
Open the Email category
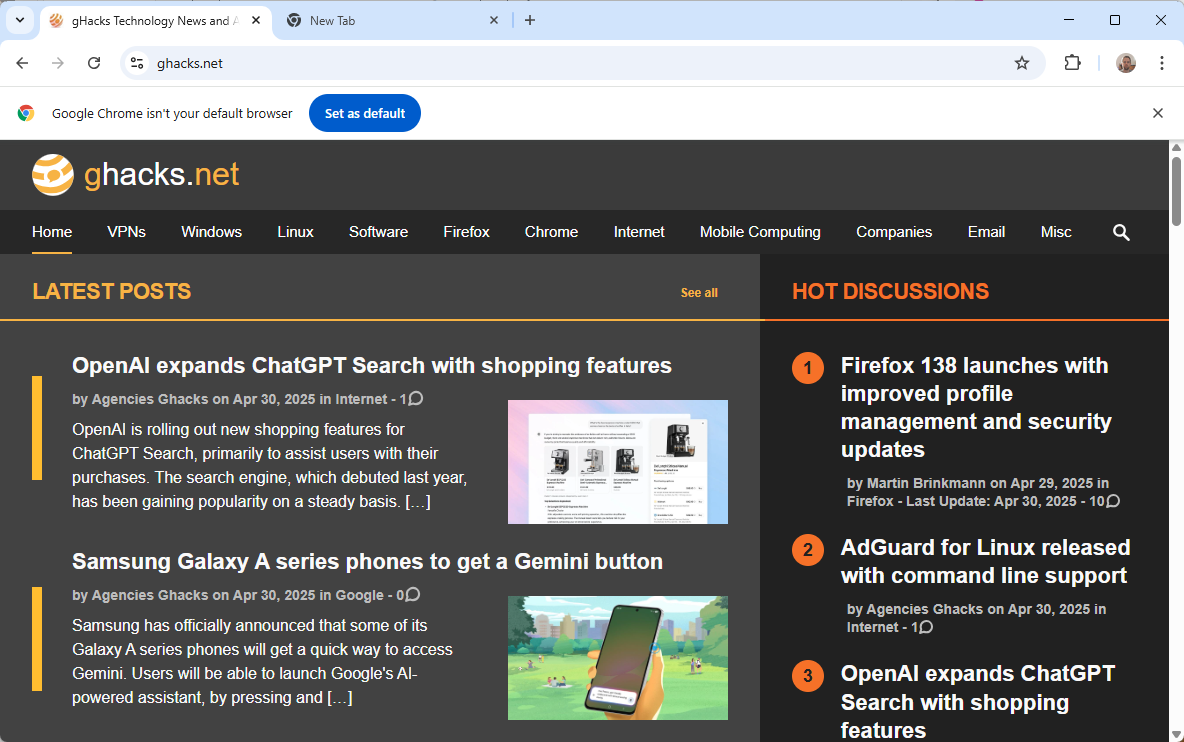point(986,232)
